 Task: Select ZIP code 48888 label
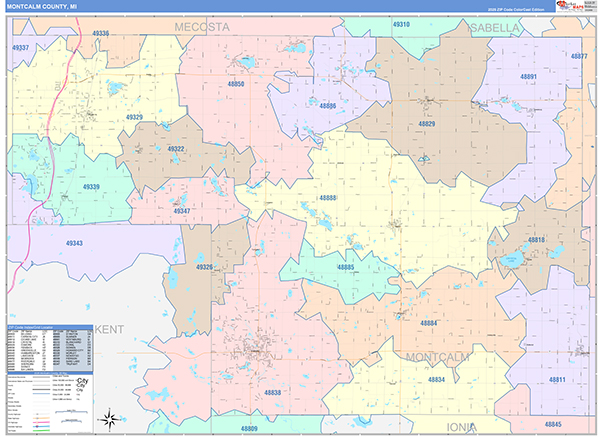tap(328, 198)
